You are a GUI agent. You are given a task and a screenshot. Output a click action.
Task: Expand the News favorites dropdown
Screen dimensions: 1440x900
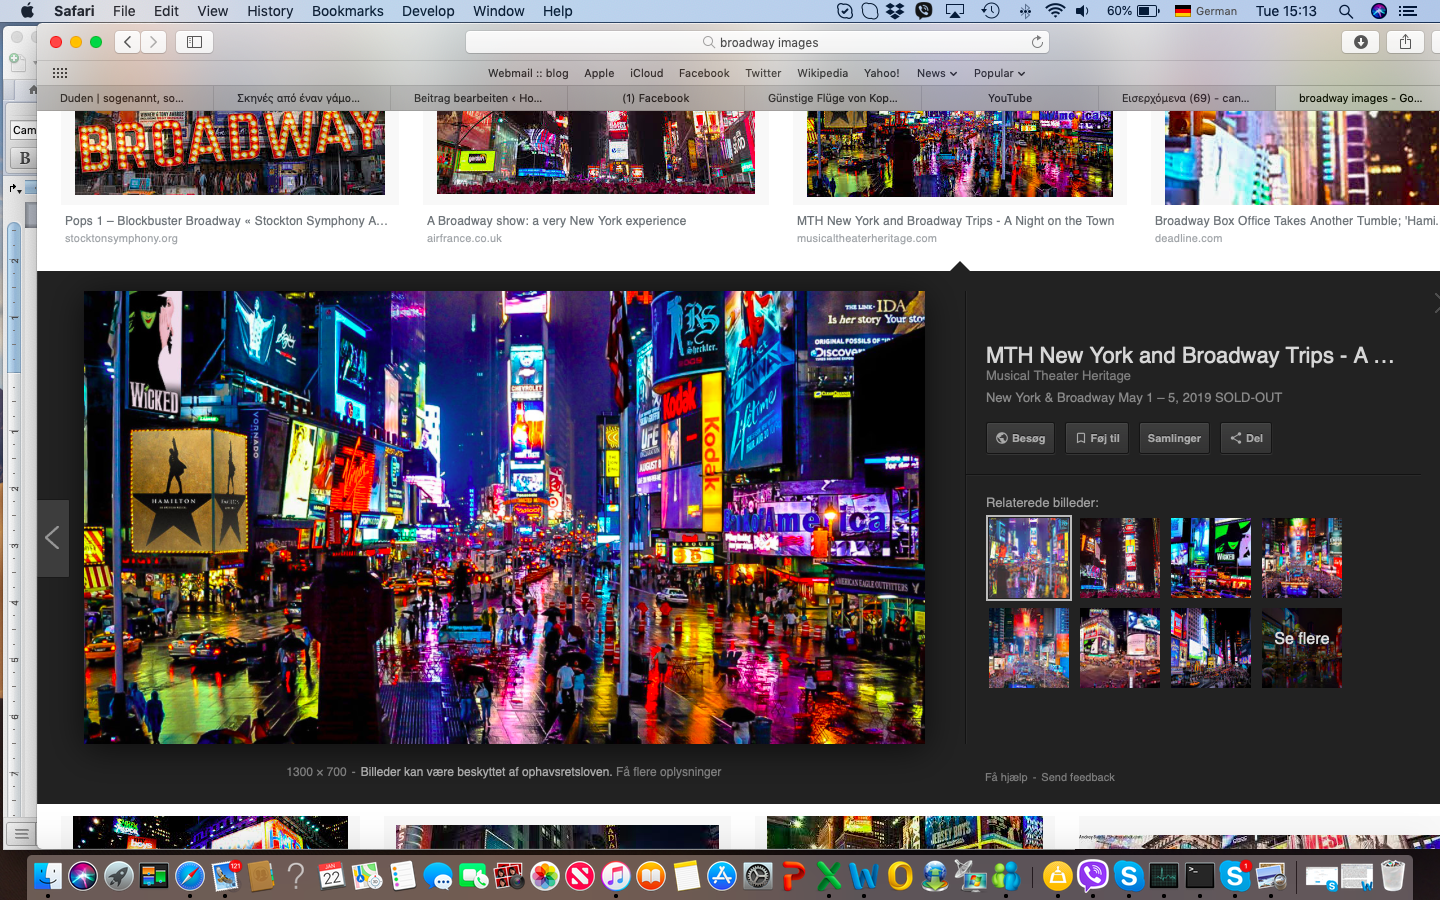[x=937, y=73]
